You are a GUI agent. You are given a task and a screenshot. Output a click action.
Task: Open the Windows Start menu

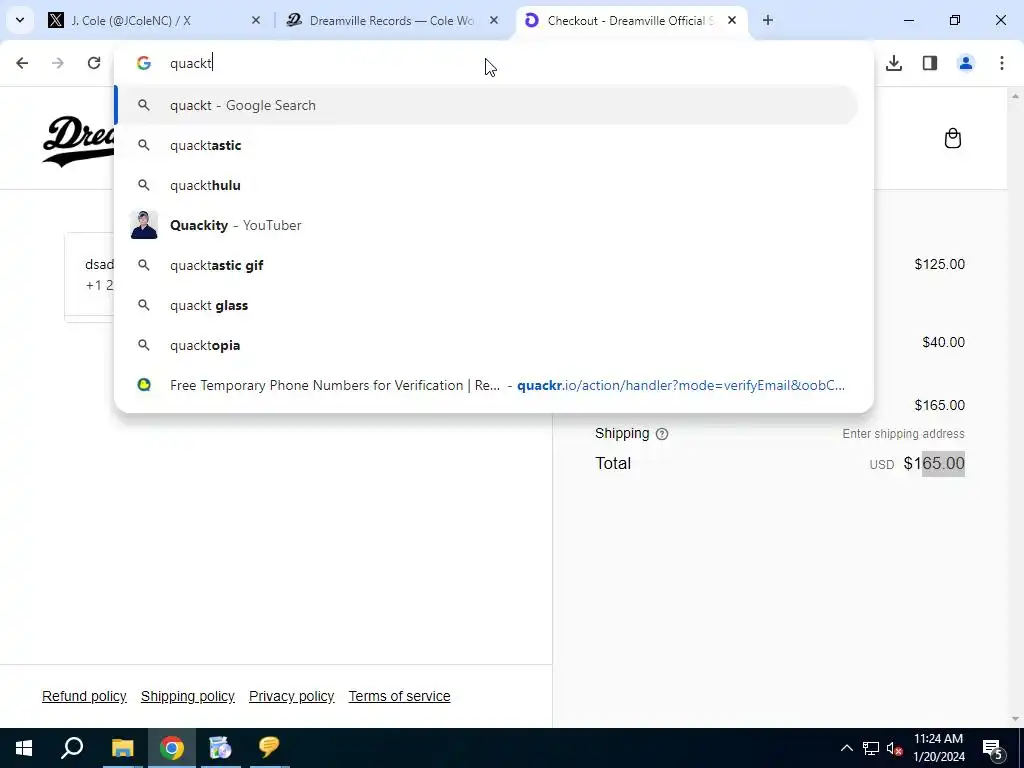coord(24,748)
